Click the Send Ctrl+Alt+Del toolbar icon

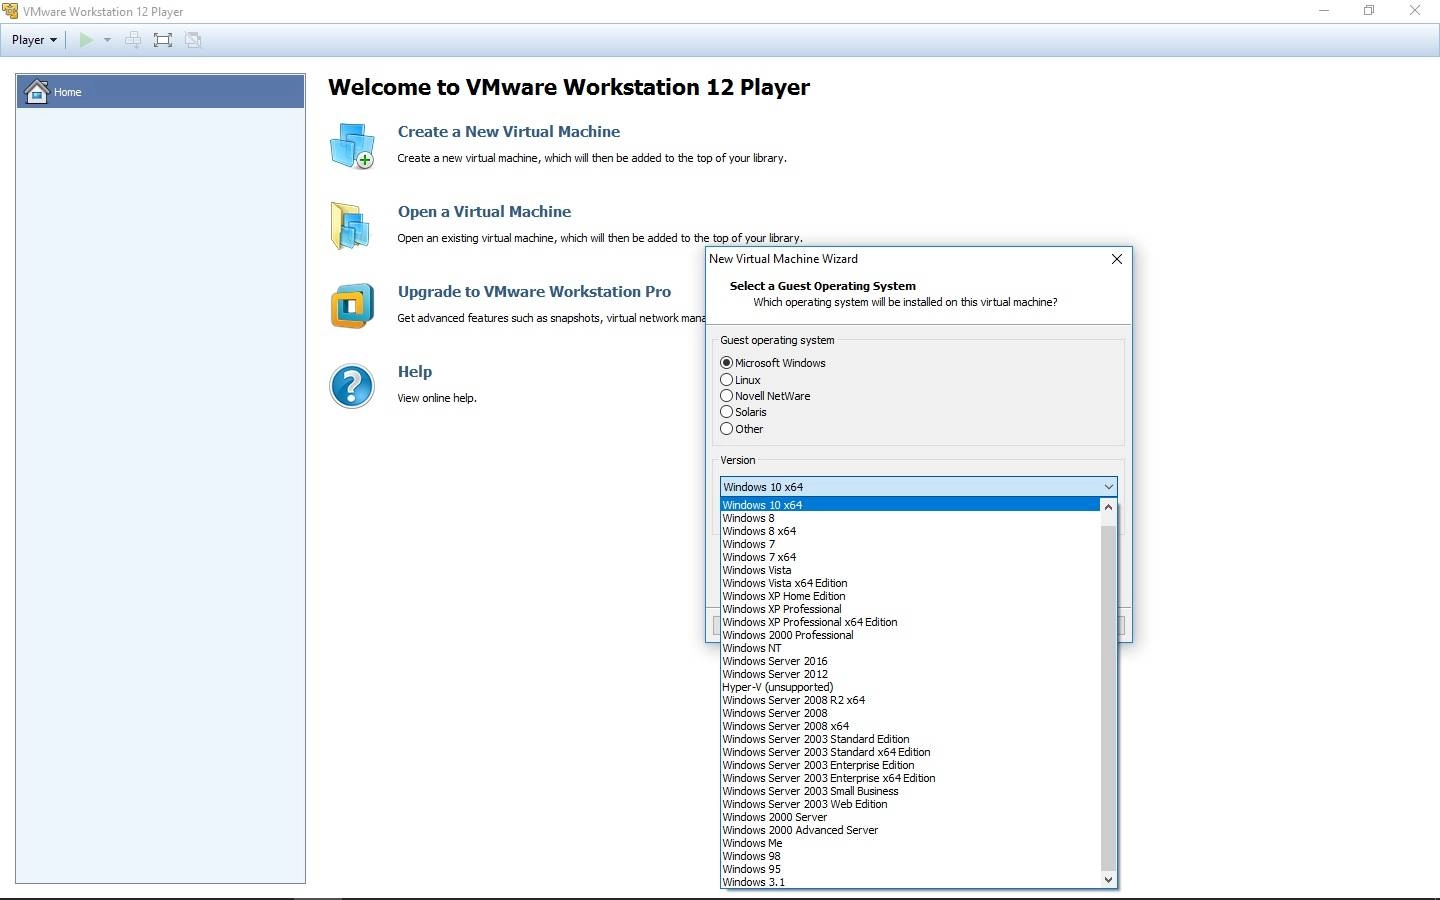133,40
